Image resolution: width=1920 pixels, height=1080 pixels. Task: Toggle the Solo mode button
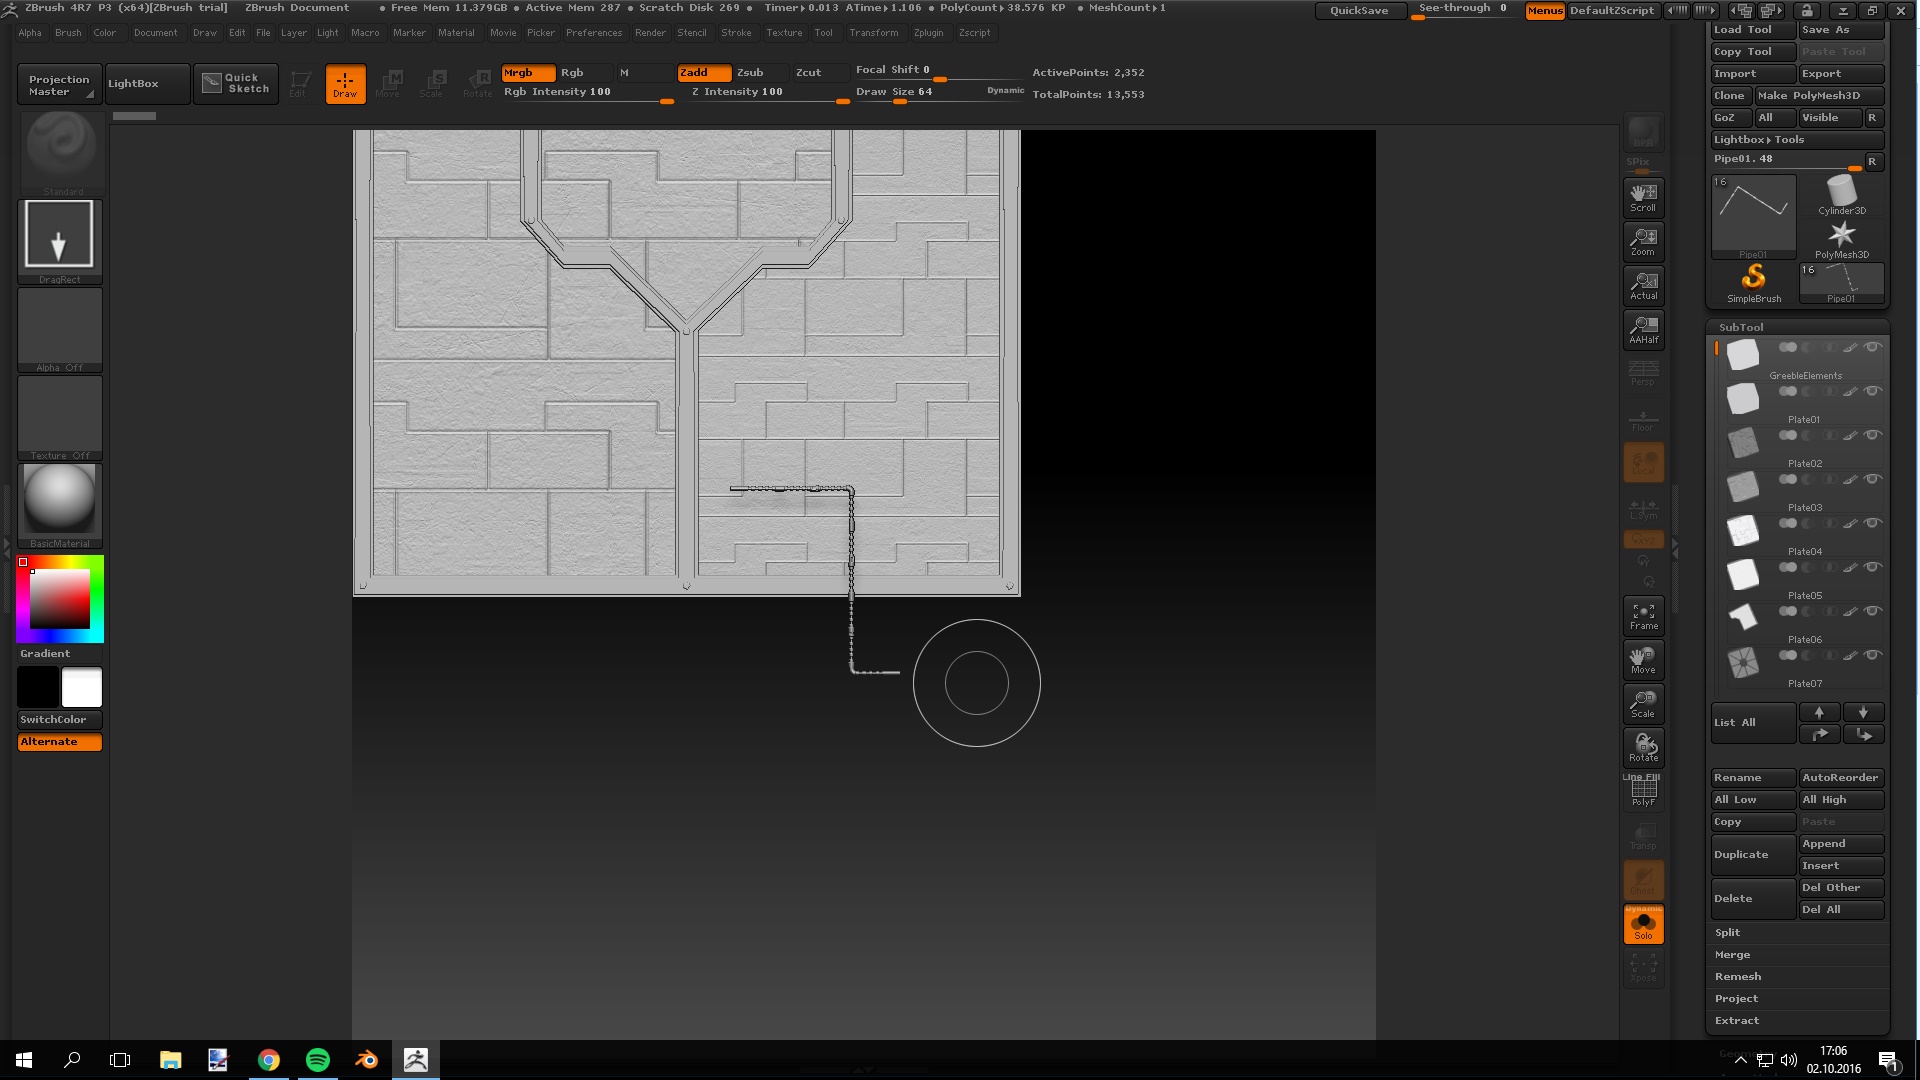pyautogui.click(x=1643, y=925)
